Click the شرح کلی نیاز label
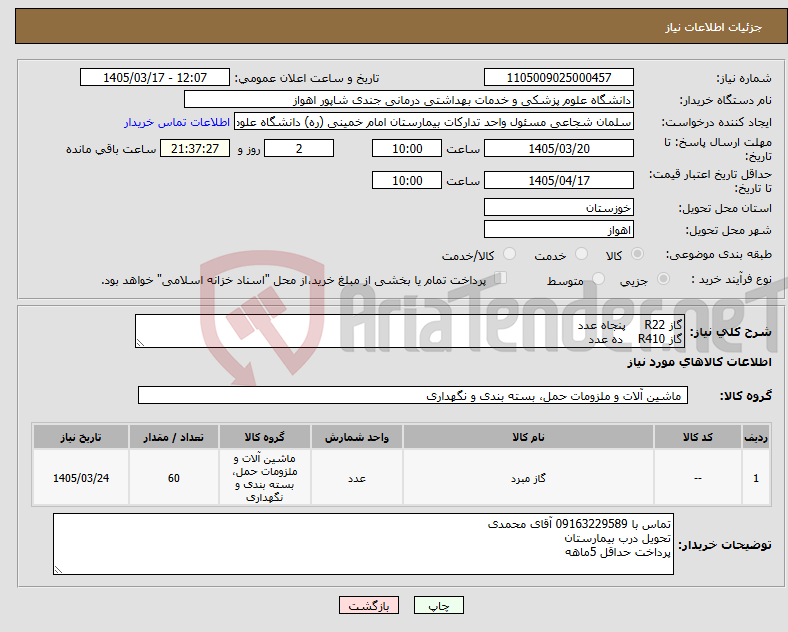This screenshot has height=632, width=788. coord(731,332)
